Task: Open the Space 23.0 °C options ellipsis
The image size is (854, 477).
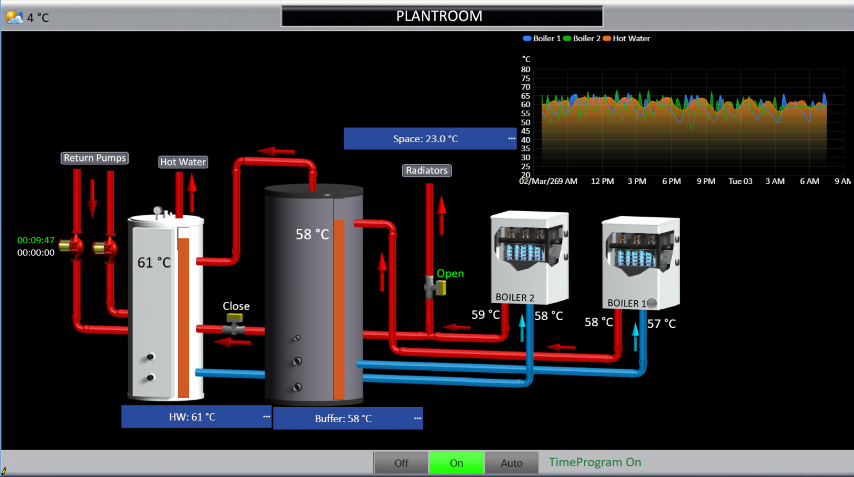Action: (511, 138)
